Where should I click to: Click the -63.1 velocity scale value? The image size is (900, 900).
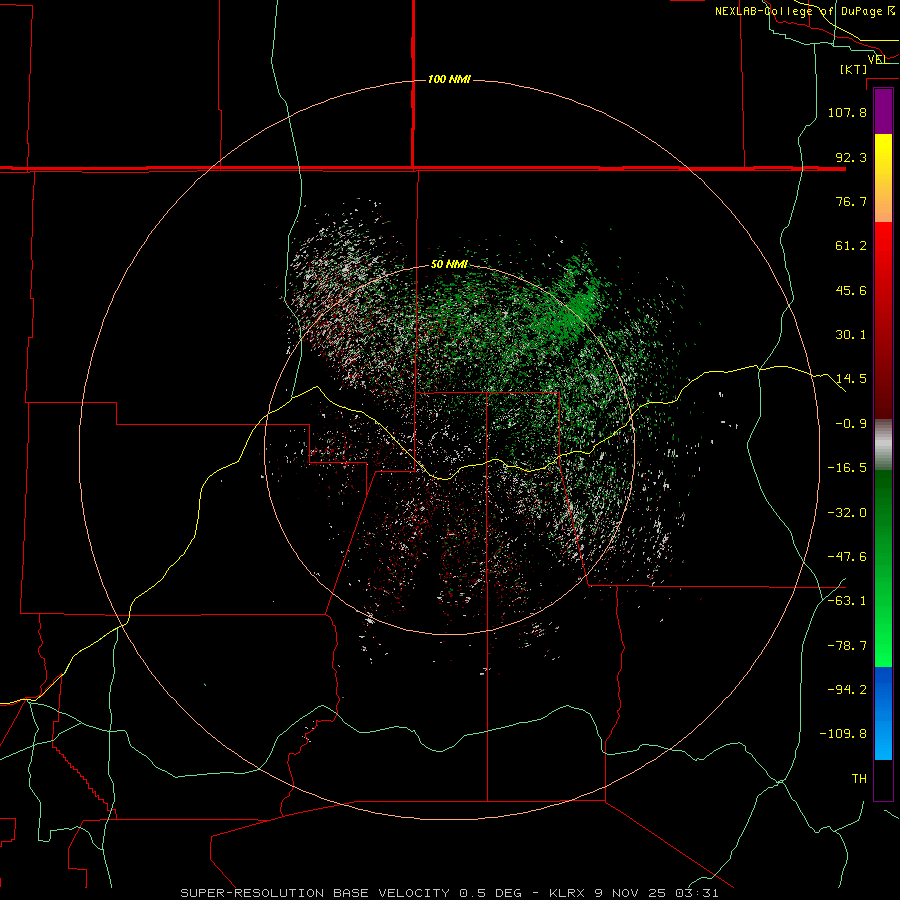click(847, 601)
